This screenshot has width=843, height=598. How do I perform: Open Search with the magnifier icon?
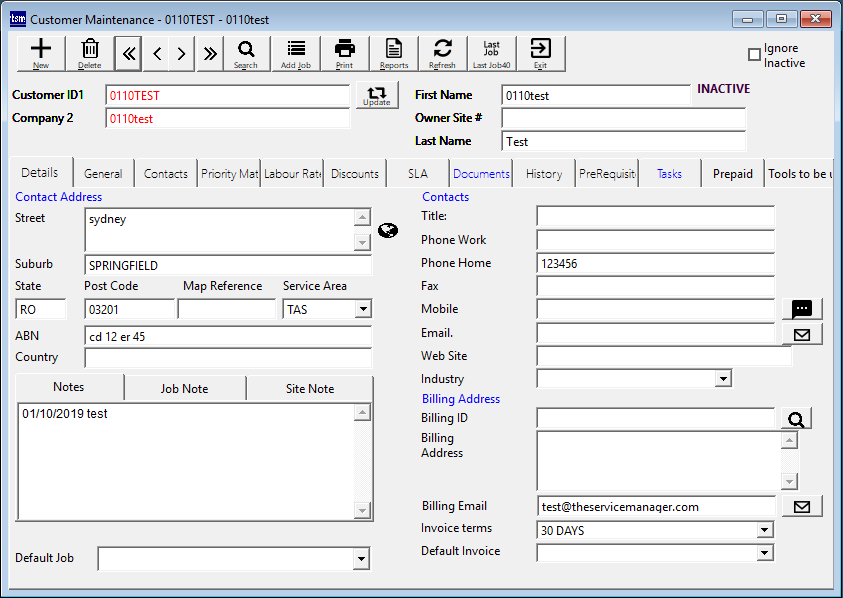click(x=246, y=53)
